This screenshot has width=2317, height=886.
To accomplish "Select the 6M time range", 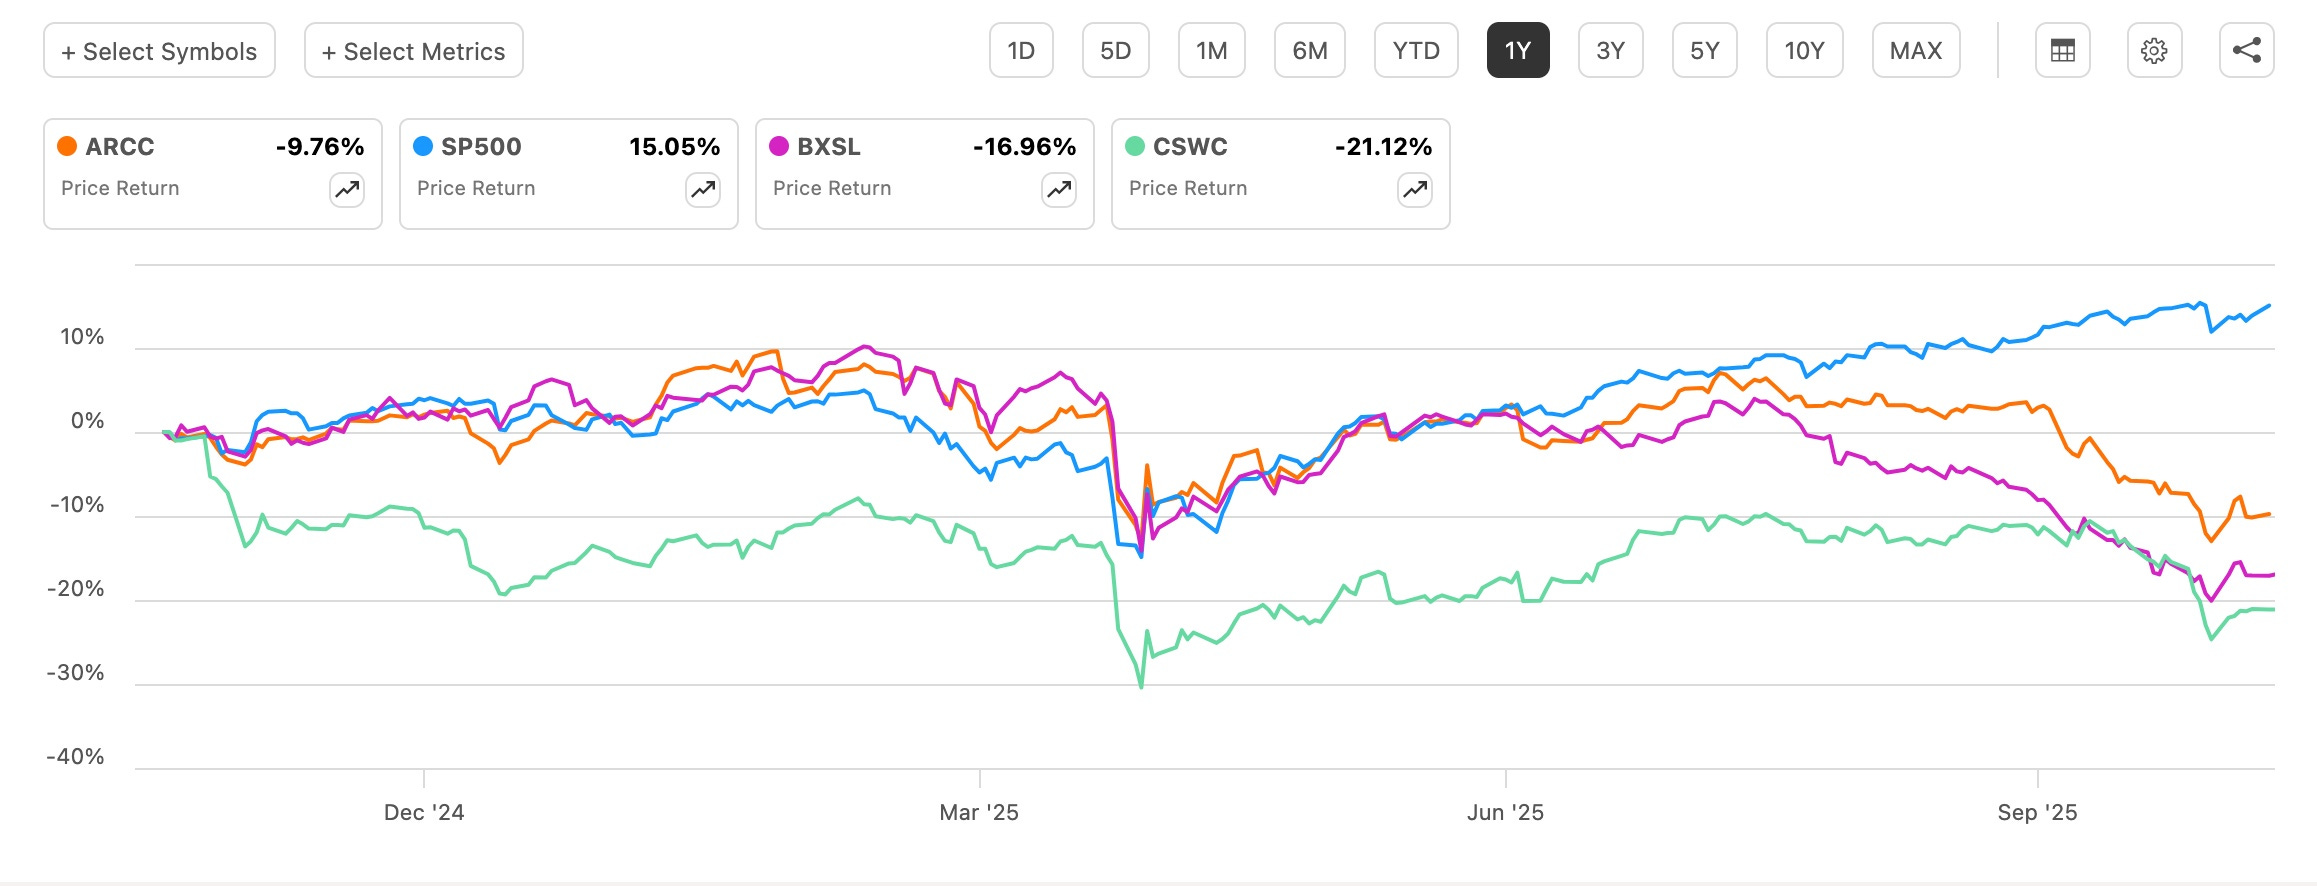I will [x=1310, y=50].
